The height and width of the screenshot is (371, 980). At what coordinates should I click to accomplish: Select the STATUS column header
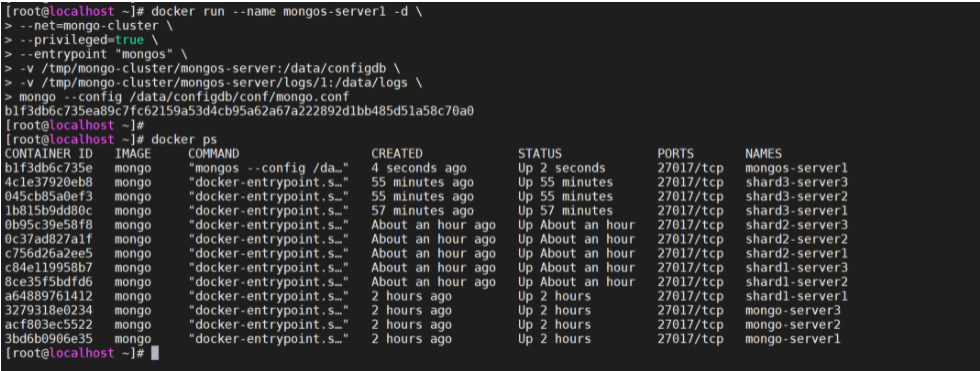tap(539, 154)
